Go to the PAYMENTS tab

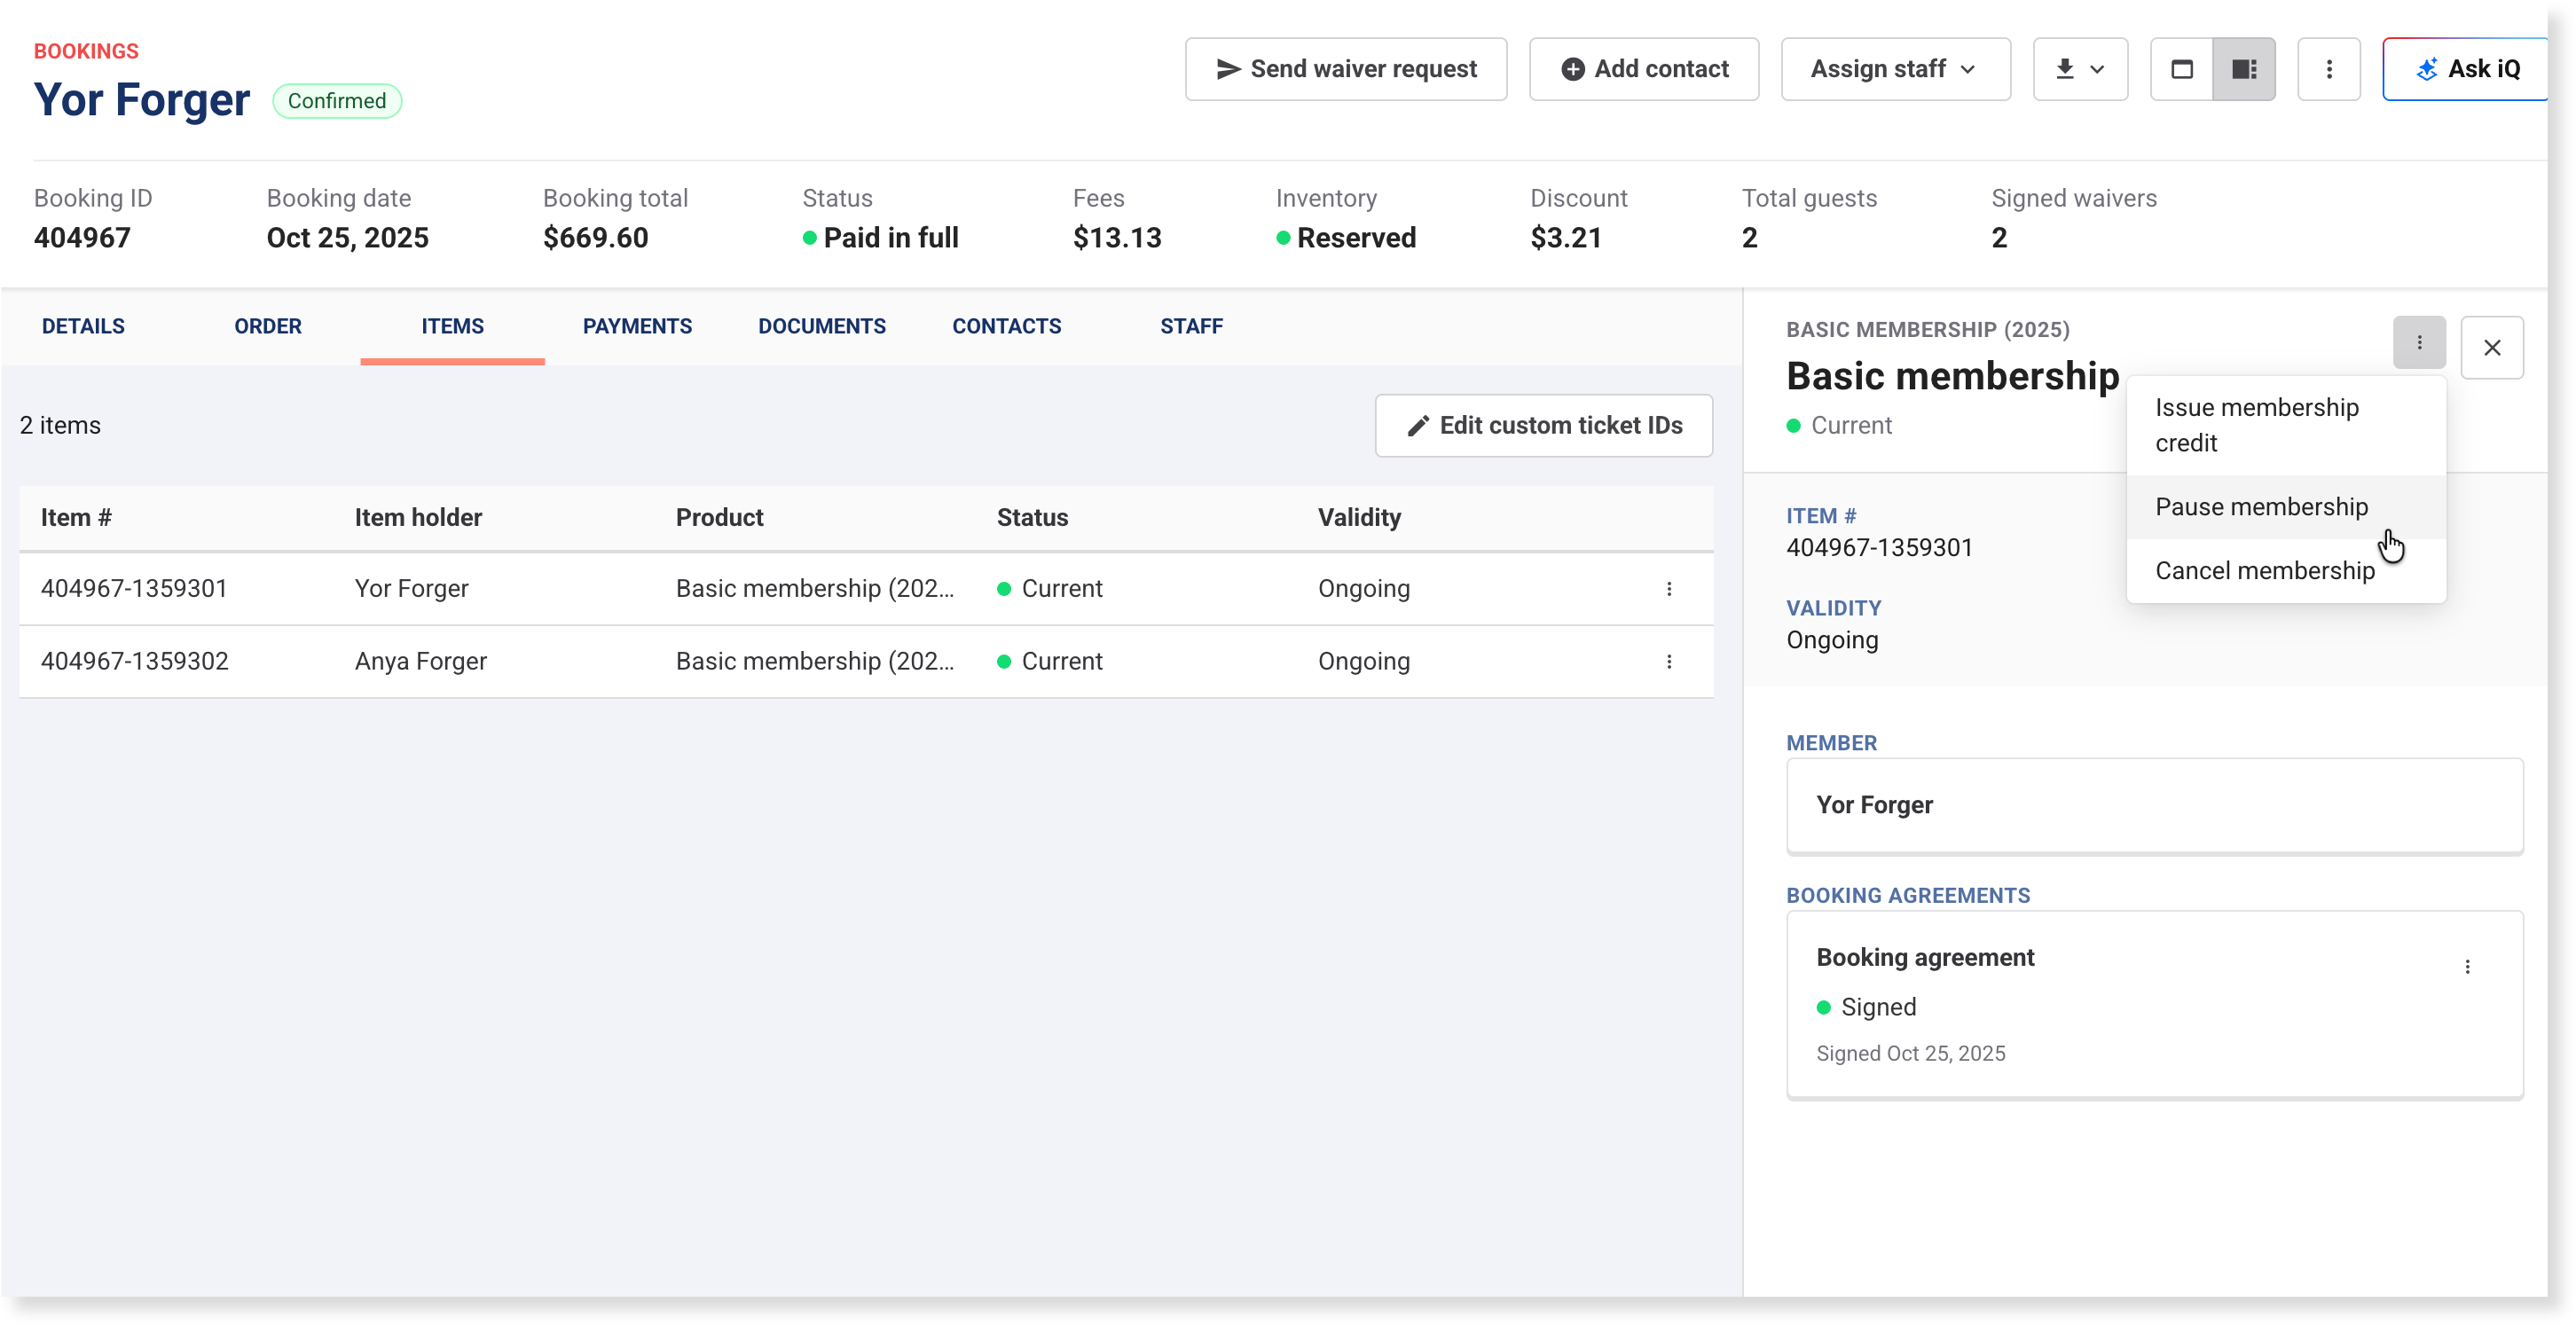point(637,326)
